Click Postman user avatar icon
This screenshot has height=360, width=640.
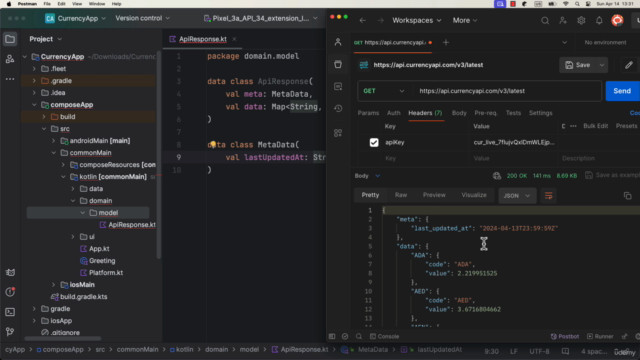click(617, 20)
